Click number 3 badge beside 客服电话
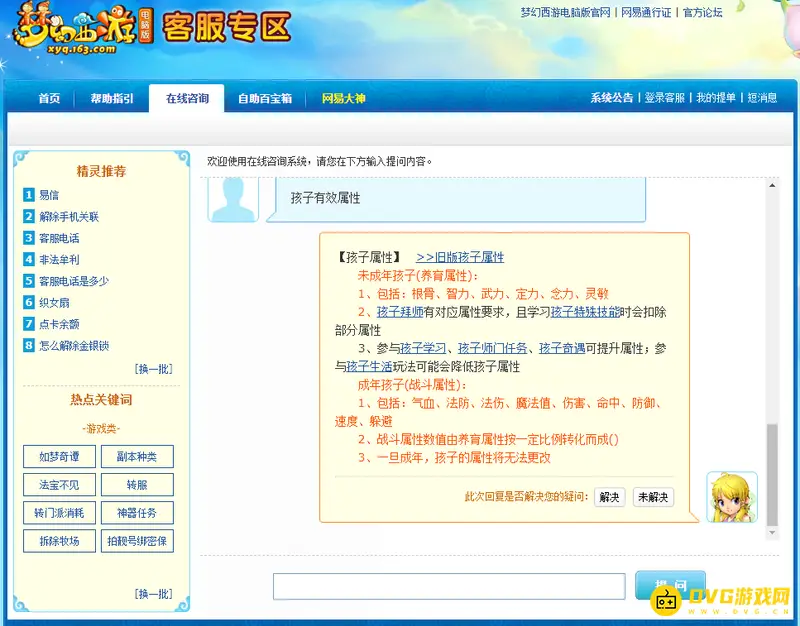 tap(29, 238)
